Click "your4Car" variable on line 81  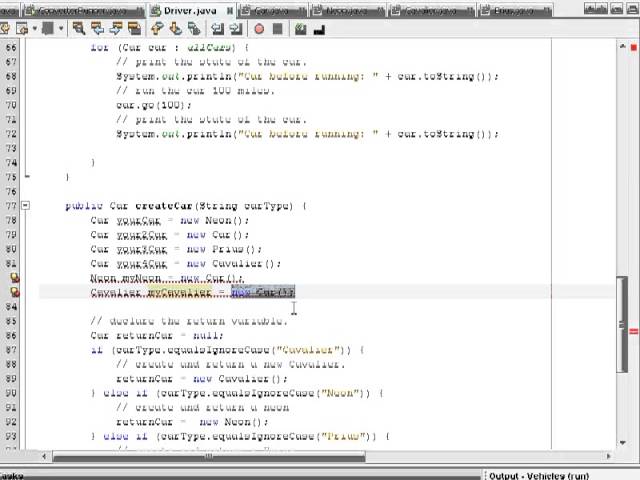pyautogui.click(x=142, y=264)
